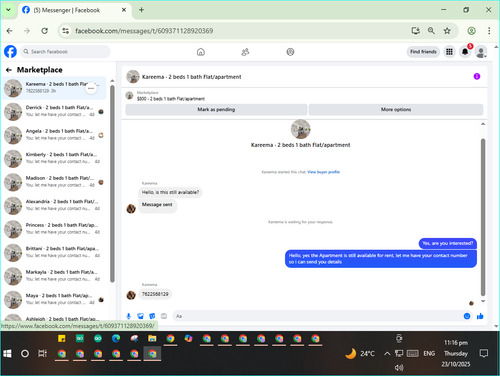Open the Friends icon in top navigation
The image size is (500, 376).
[x=245, y=52]
